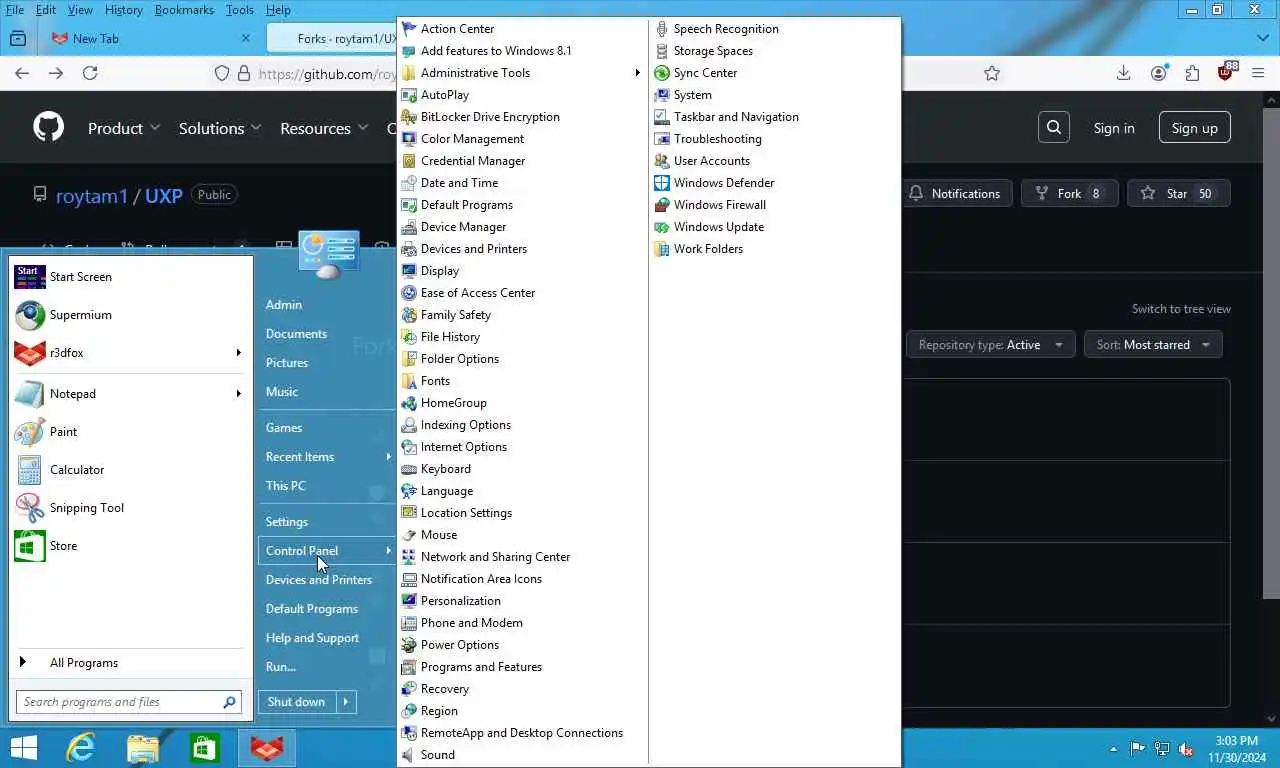Open Firefox History menu
This screenshot has height=768, width=1280.
(124, 10)
